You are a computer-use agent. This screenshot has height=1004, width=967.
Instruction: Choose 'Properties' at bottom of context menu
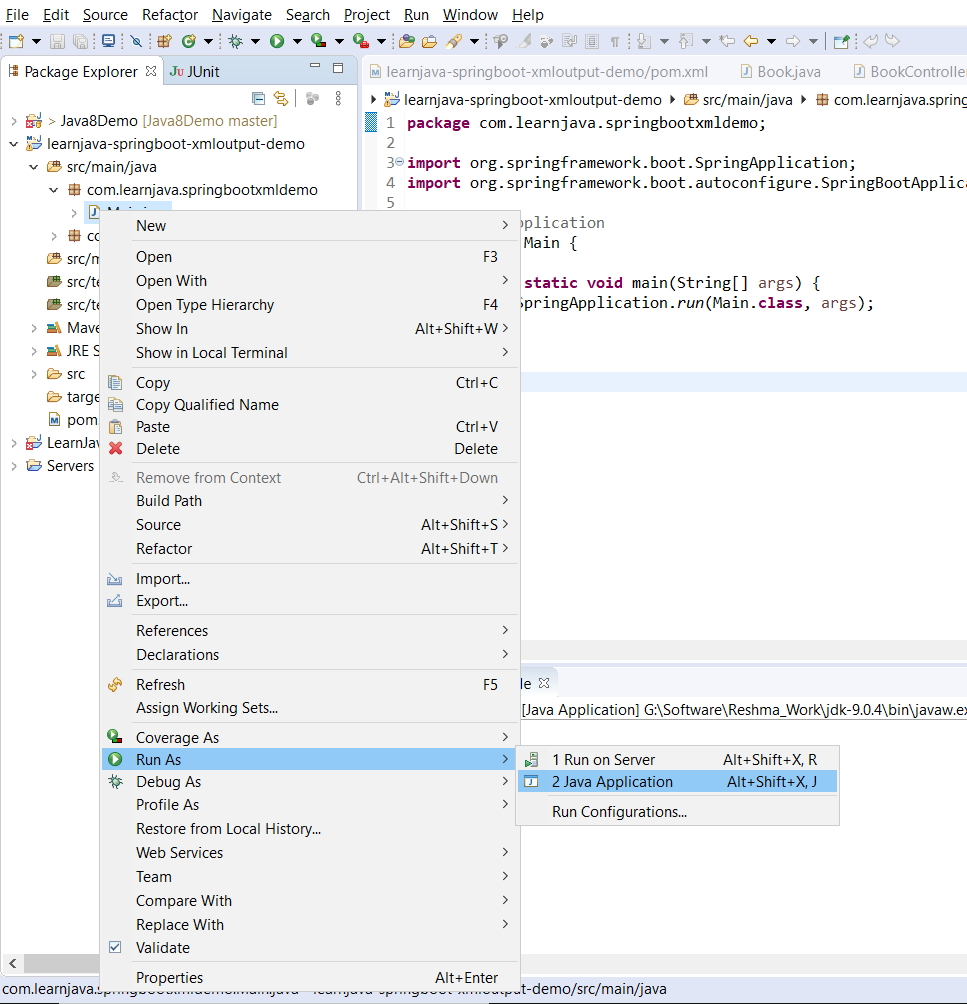pyautogui.click(x=169, y=978)
